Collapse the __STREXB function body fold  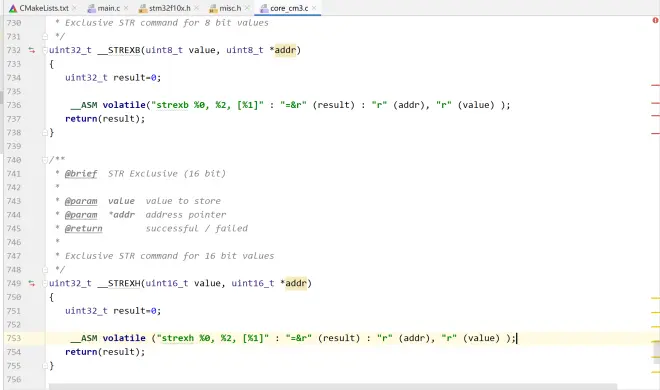[45, 50]
